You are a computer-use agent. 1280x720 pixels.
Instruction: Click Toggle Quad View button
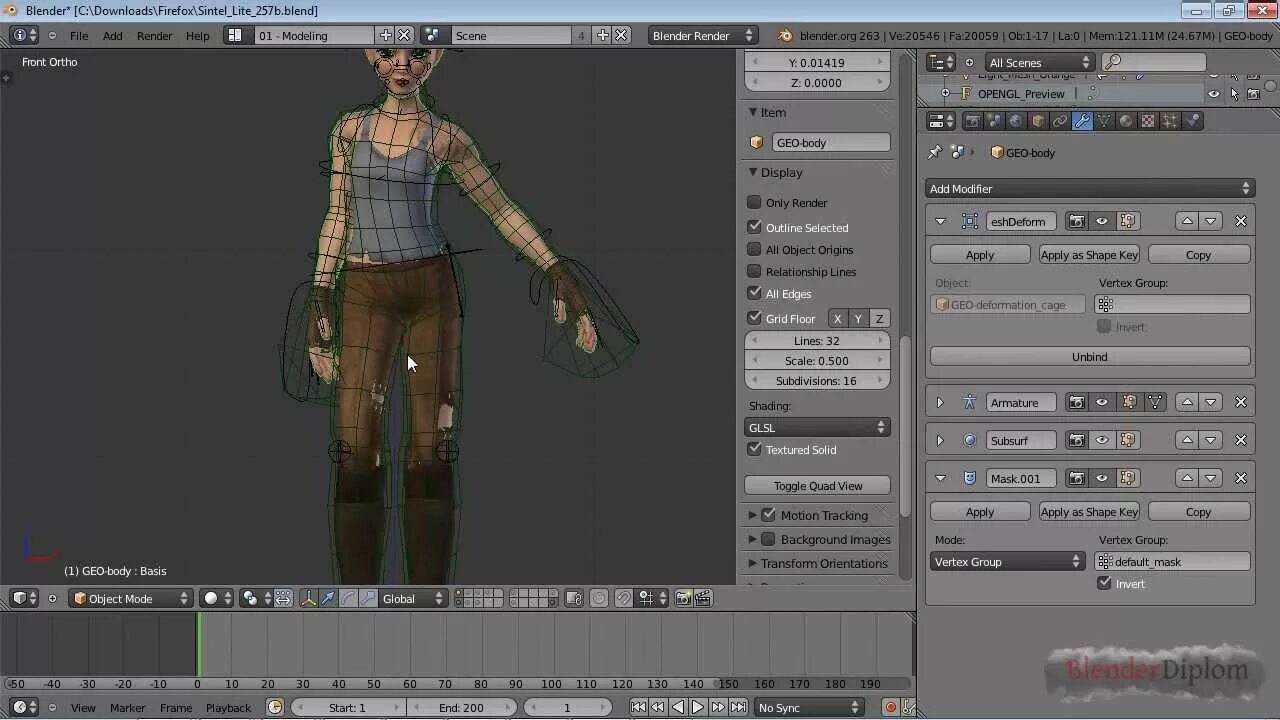[x=817, y=486]
